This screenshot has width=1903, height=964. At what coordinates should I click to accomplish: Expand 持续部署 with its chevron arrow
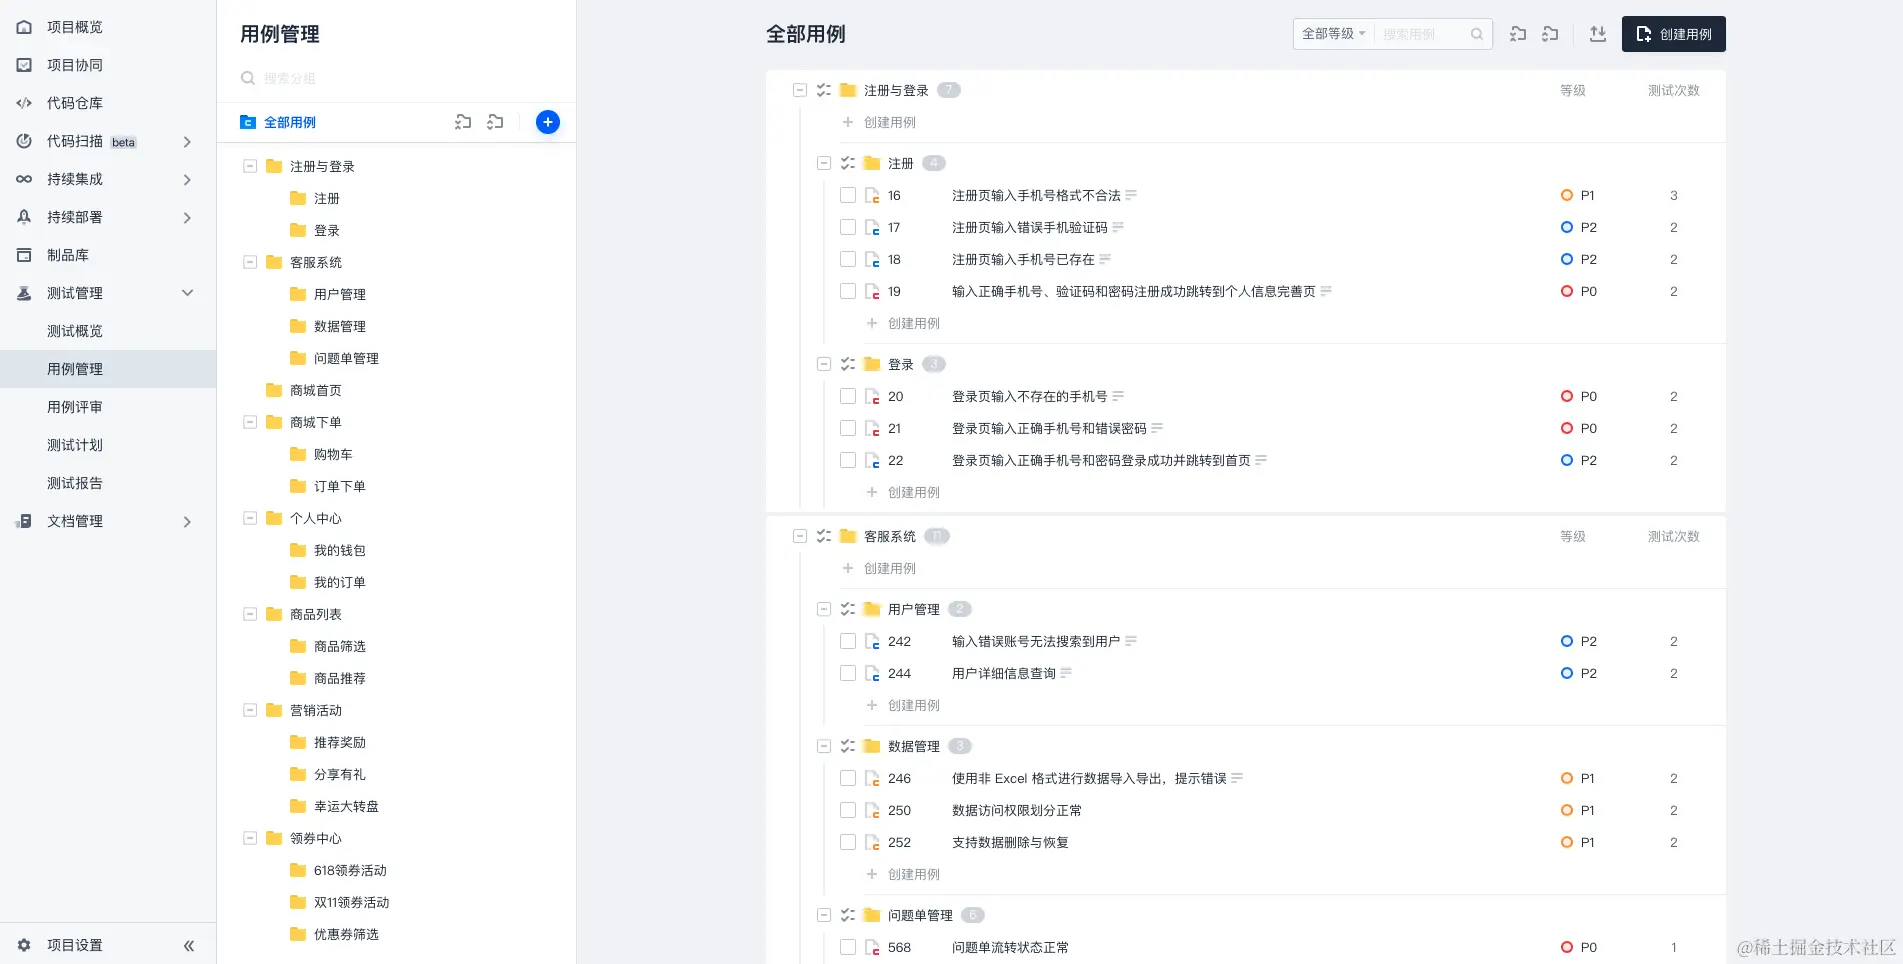[186, 217]
